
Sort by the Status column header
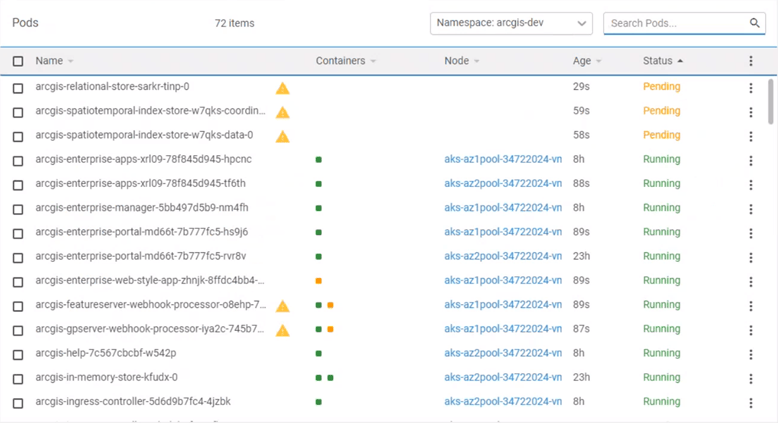click(x=658, y=61)
